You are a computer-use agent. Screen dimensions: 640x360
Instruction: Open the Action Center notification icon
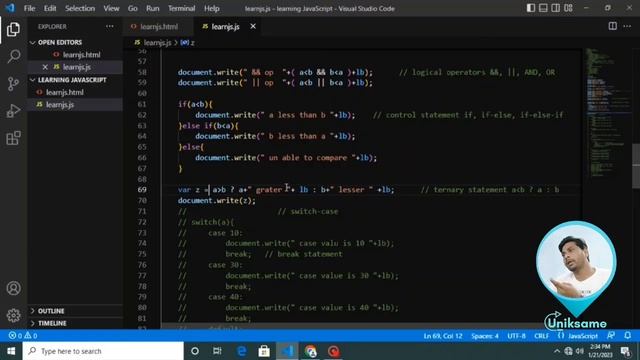pyautogui.click(x=625, y=351)
